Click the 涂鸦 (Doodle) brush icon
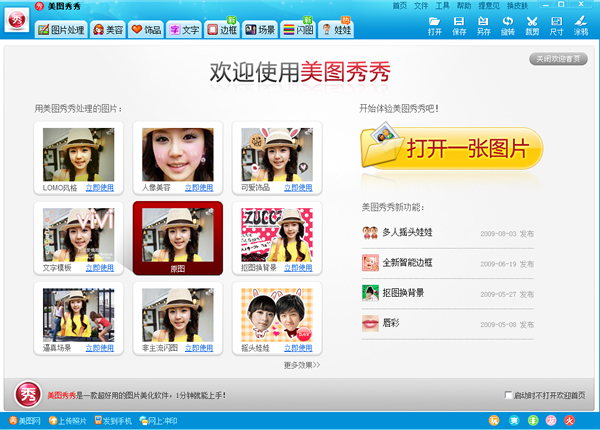This screenshot has width=600, height=430. (581, 25)
